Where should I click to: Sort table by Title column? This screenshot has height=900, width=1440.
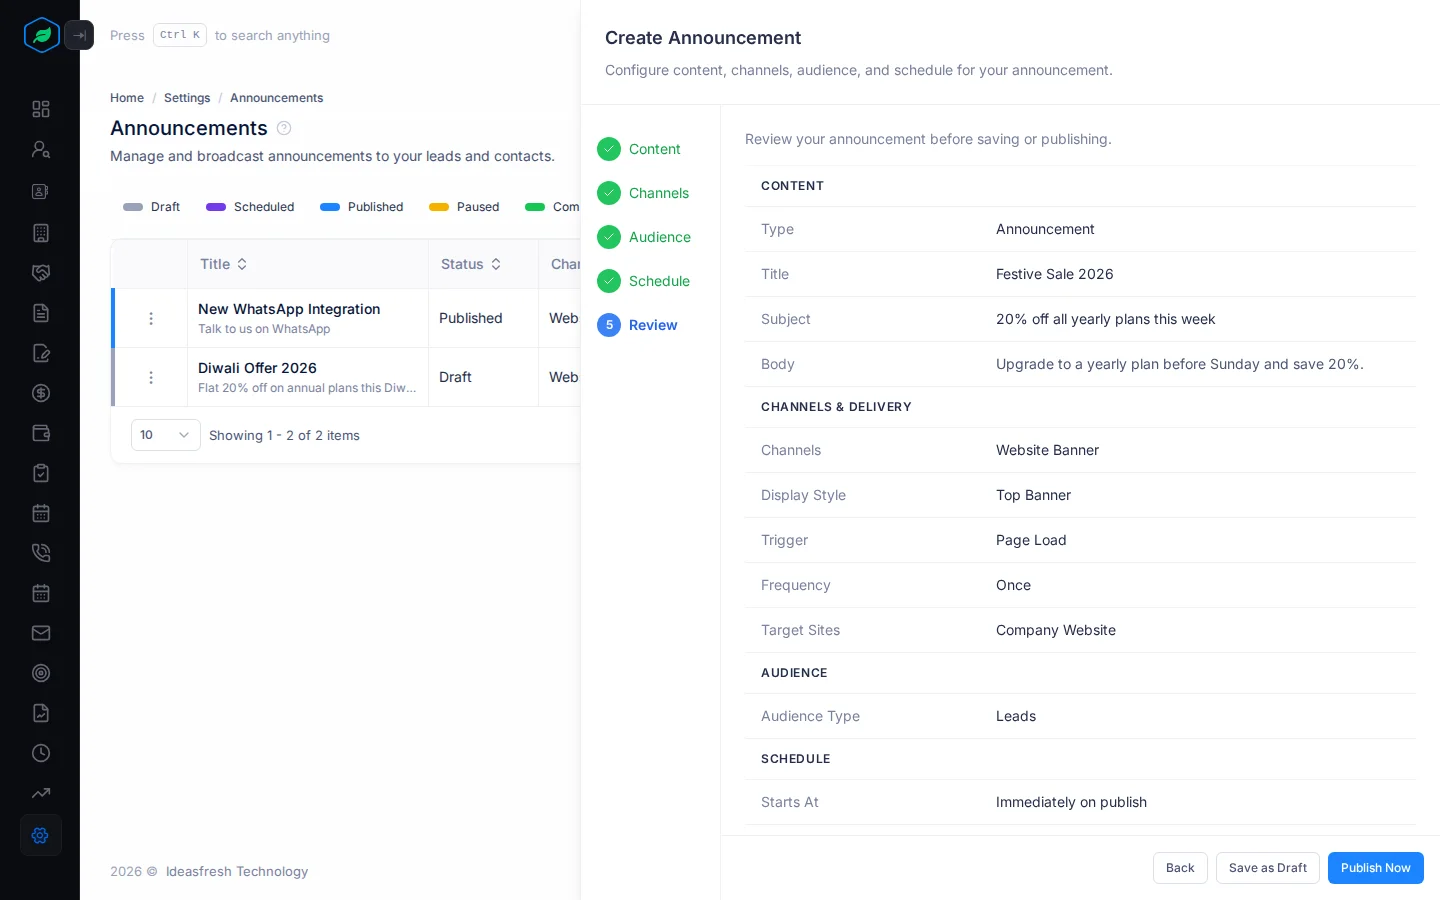pos(224,264)
